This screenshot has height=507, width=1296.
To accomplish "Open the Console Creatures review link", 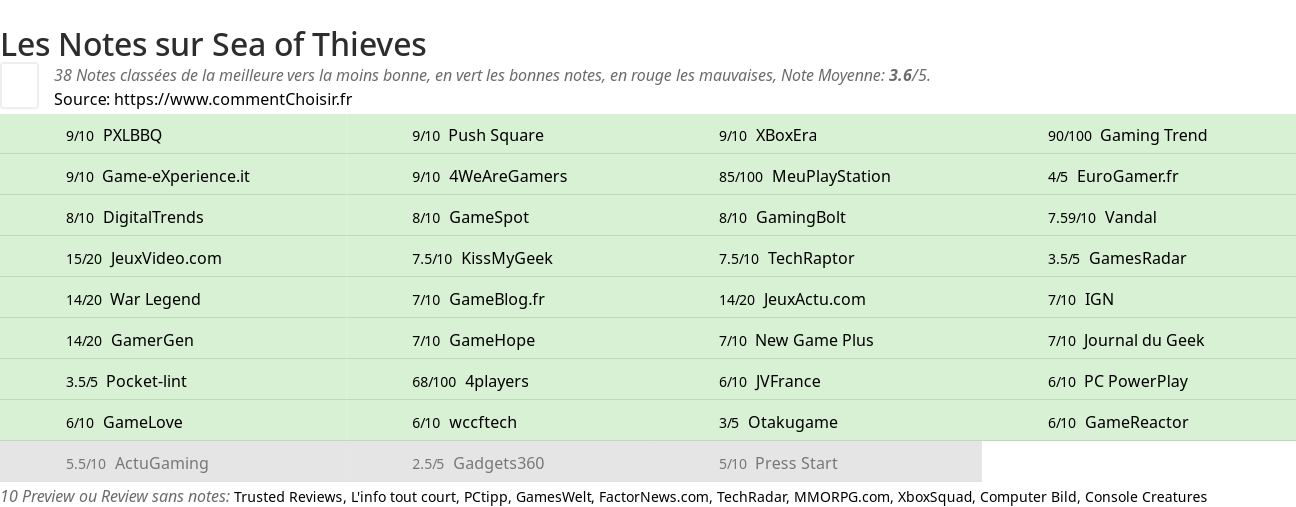I will [1146, 497].
